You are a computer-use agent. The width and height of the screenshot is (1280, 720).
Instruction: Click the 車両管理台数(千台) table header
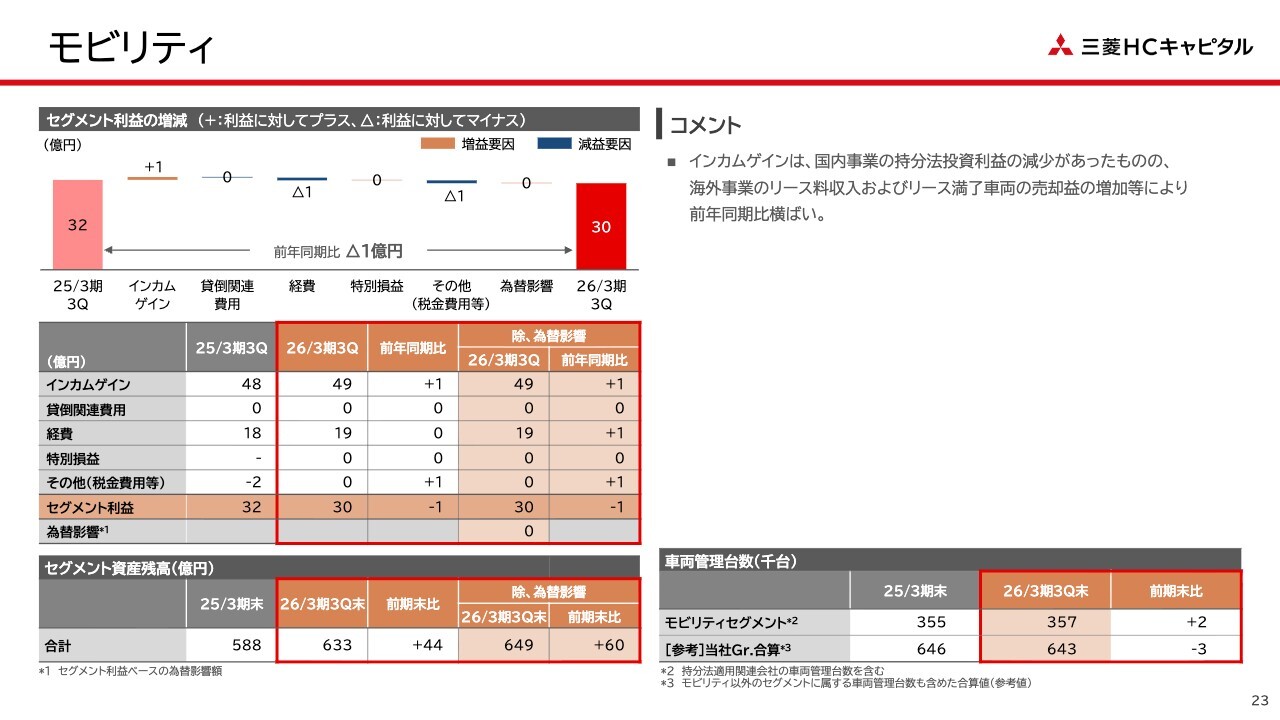tap(731, 561)
